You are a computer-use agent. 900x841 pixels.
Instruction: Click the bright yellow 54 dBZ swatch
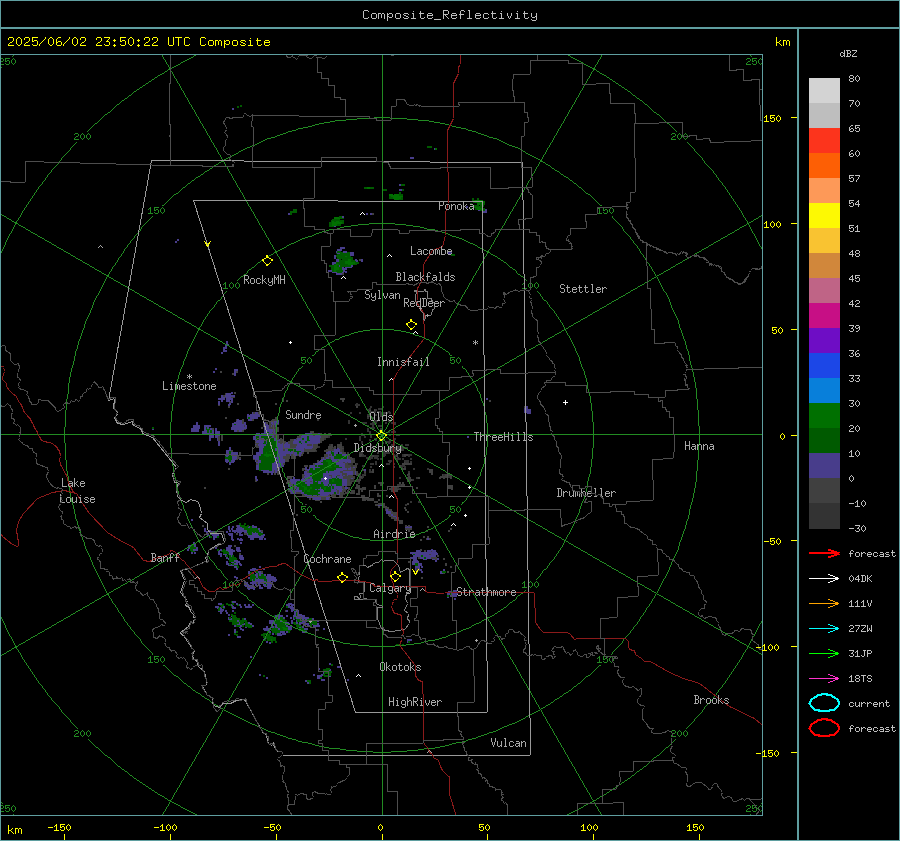(824, 215)
